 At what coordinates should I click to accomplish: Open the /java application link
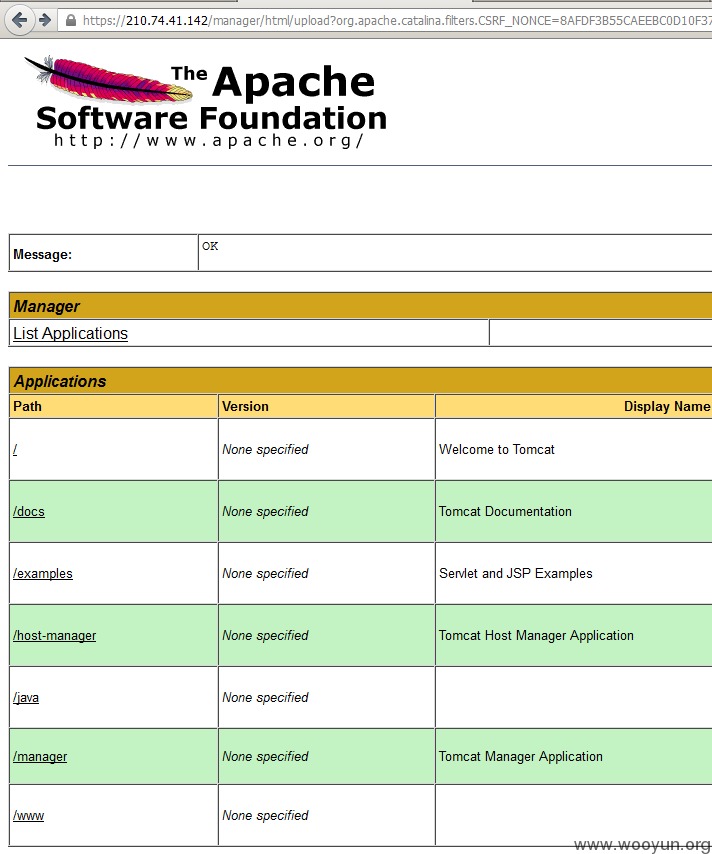26,698
